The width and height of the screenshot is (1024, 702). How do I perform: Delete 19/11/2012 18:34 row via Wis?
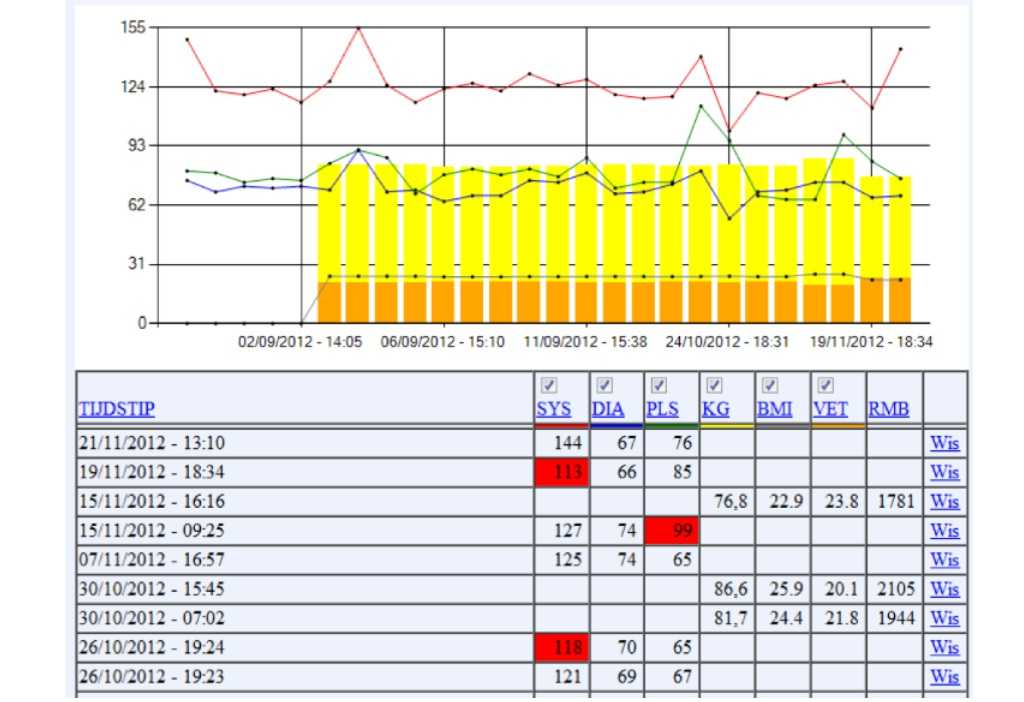click(x=944, y=472)
